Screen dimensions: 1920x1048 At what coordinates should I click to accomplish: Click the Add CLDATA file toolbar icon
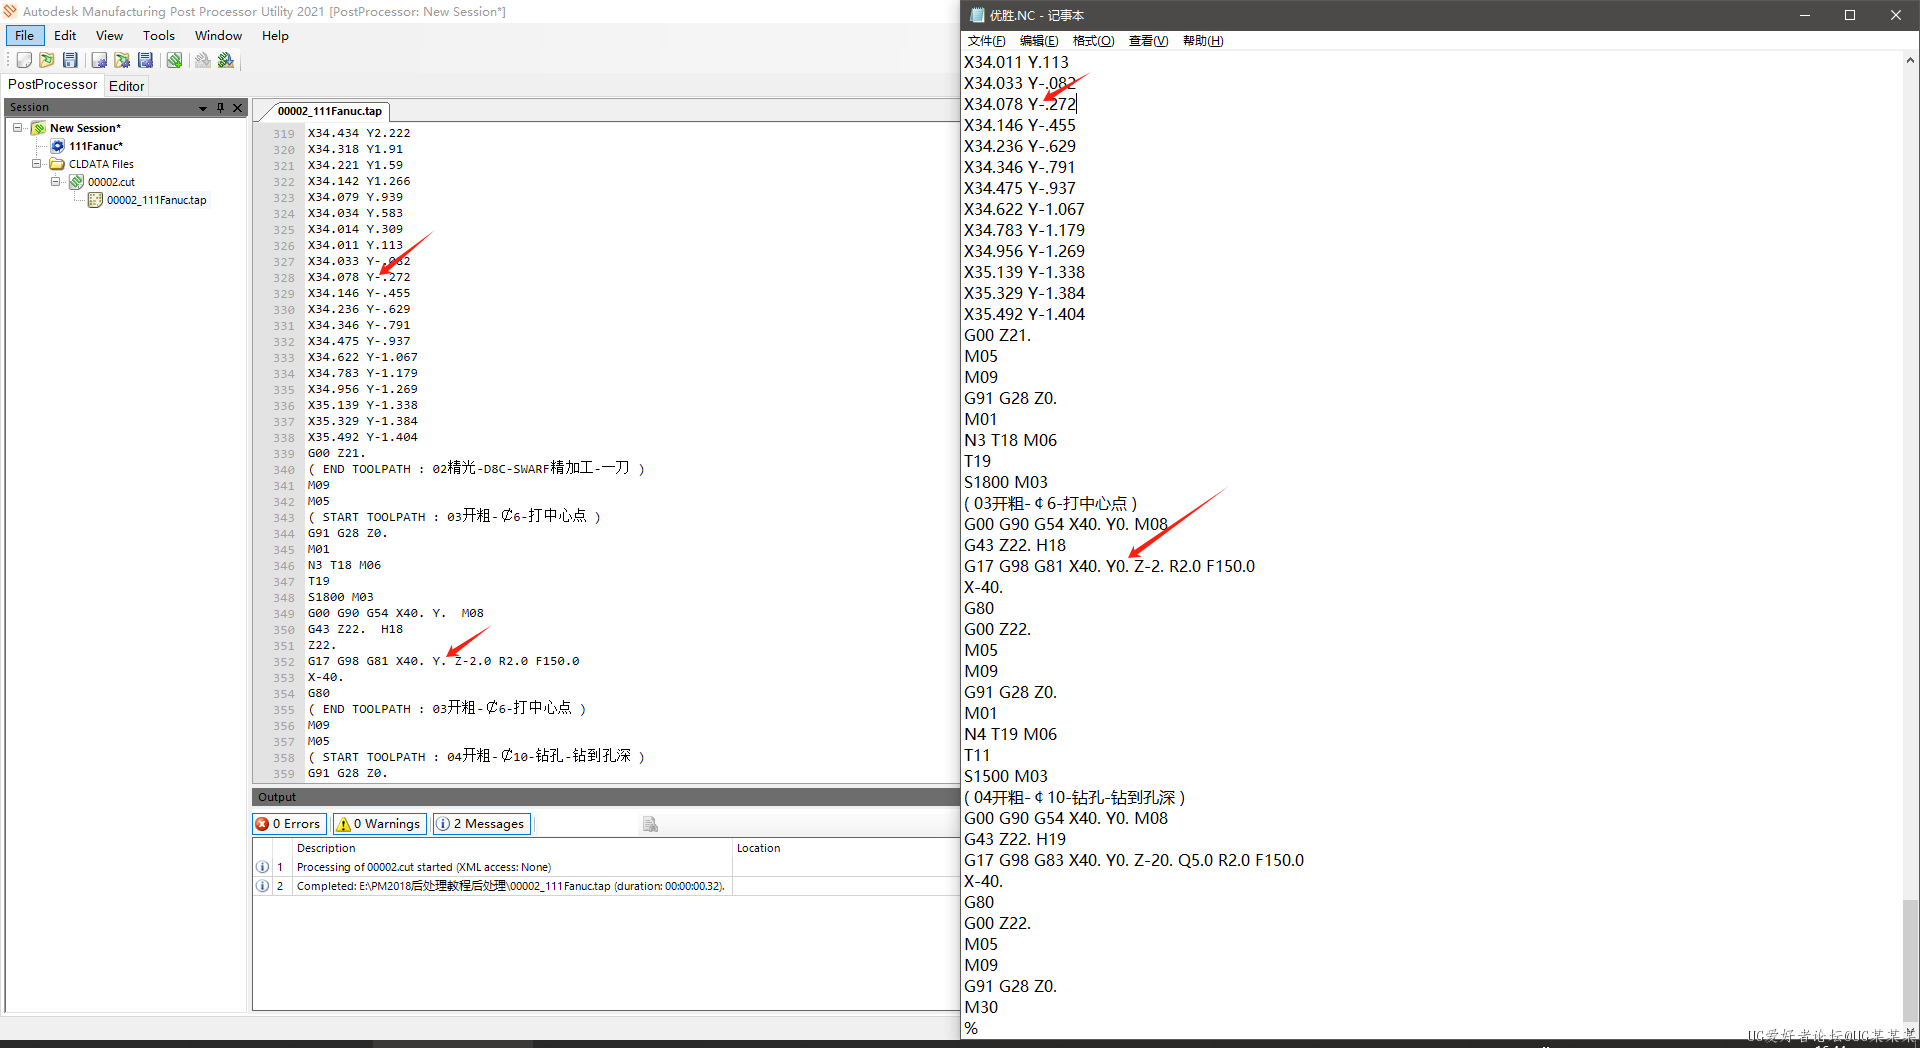[174, 61]
